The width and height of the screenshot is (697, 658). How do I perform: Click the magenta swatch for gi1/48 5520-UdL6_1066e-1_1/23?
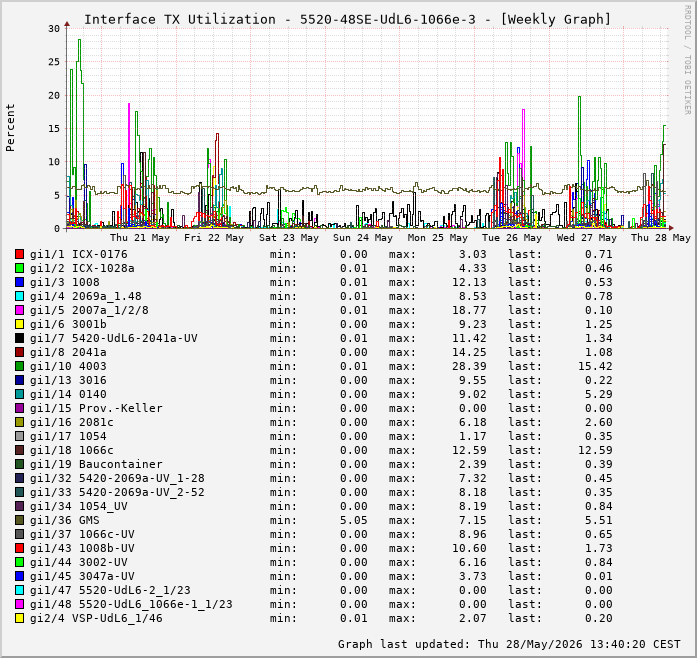point(19,604)
